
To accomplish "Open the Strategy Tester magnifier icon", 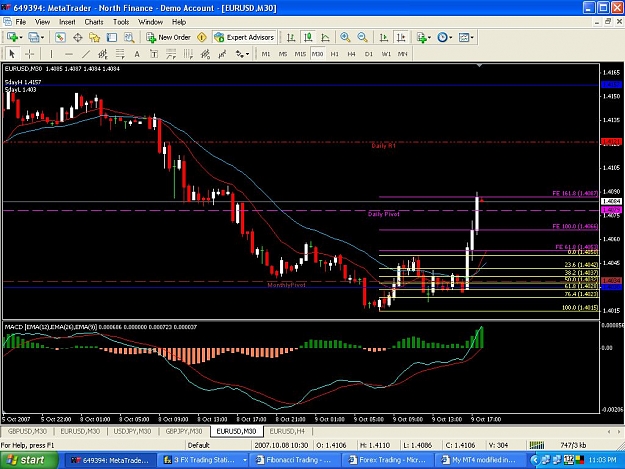I will [129, 37].
